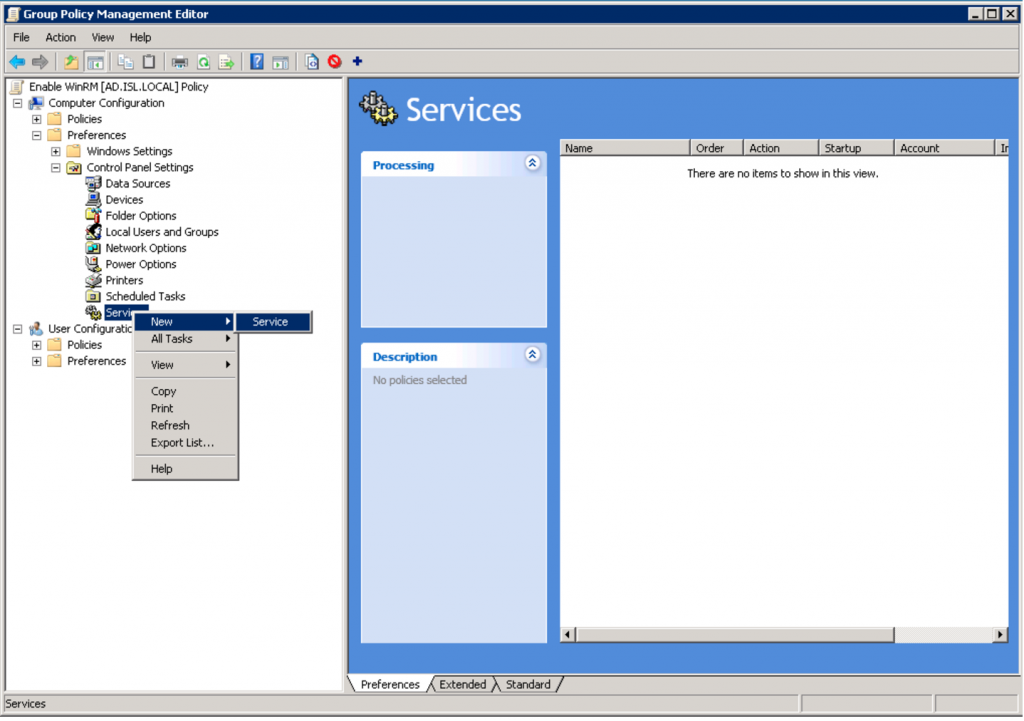Toggle the Show/Hide Console Tree toolbar button
The height and width of the screenshot is (721, 1024).
click(95, 61)
